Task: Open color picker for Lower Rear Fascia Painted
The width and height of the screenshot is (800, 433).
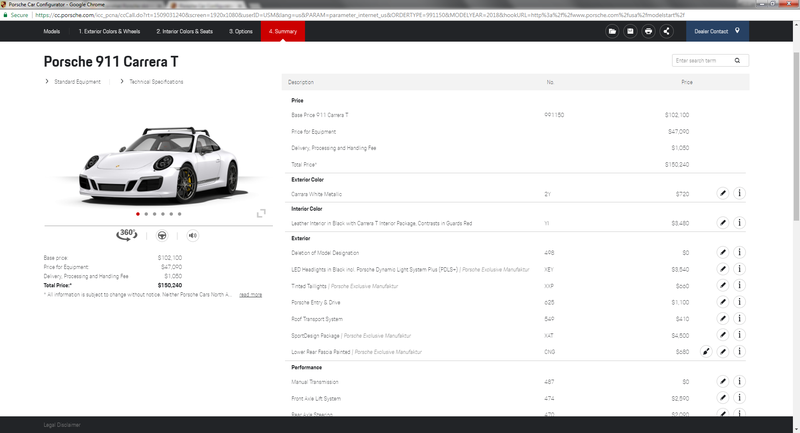Action: click(x=706, y=351)
